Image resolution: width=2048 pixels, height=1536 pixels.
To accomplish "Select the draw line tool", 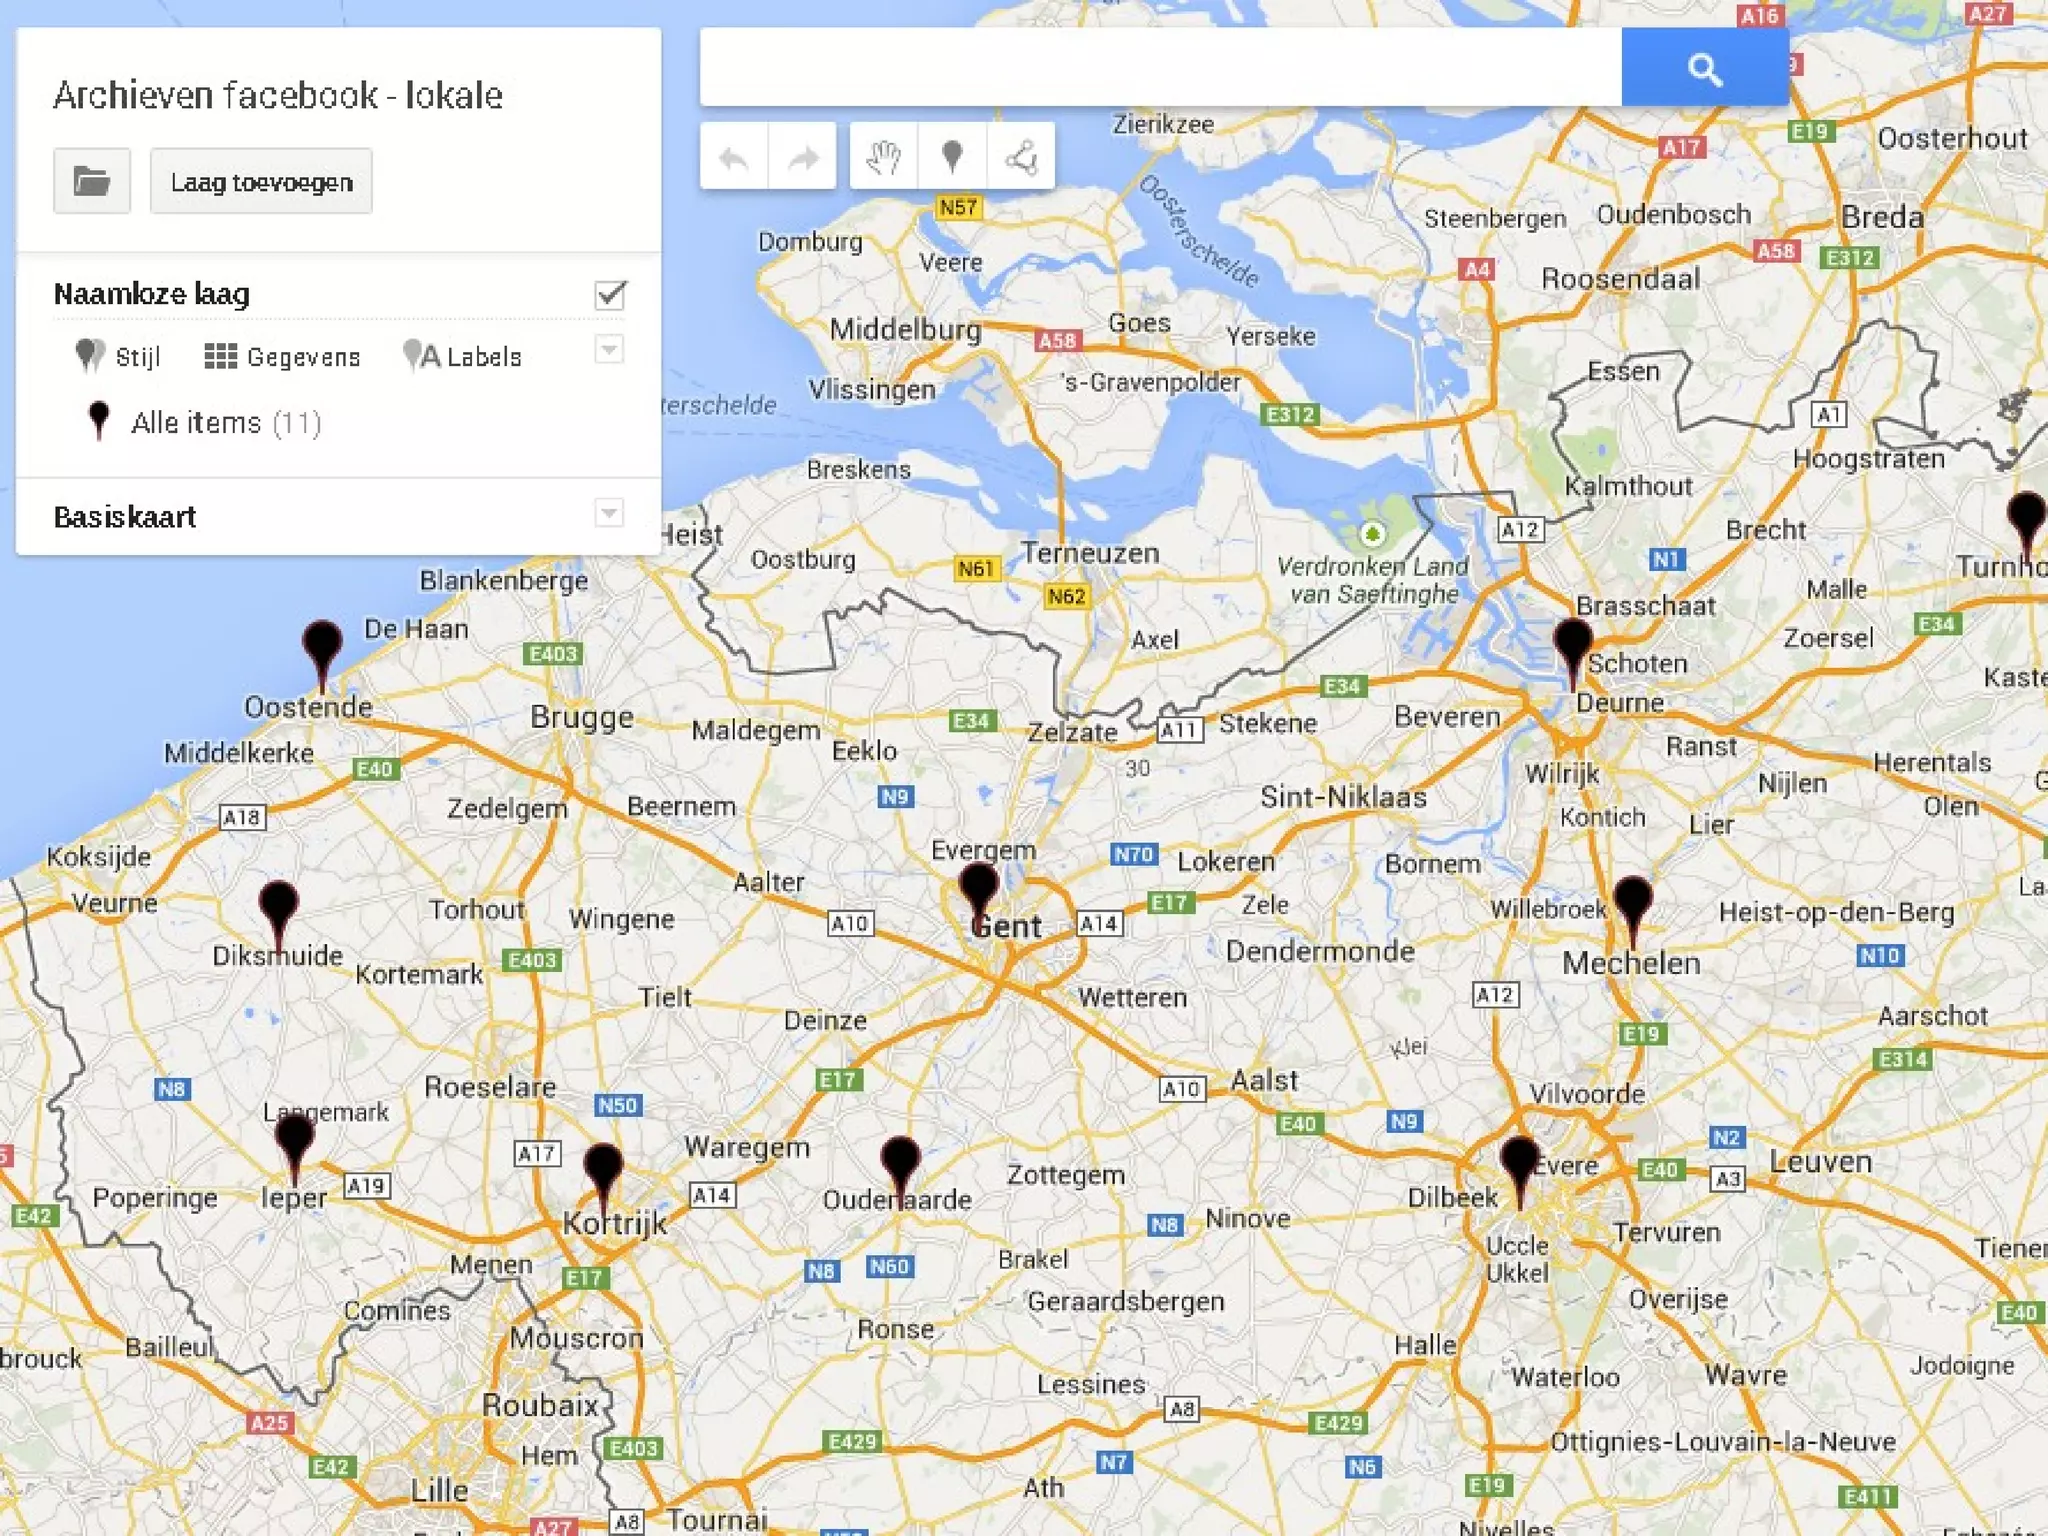I will pyautogui.click(x=1021, y=157).
